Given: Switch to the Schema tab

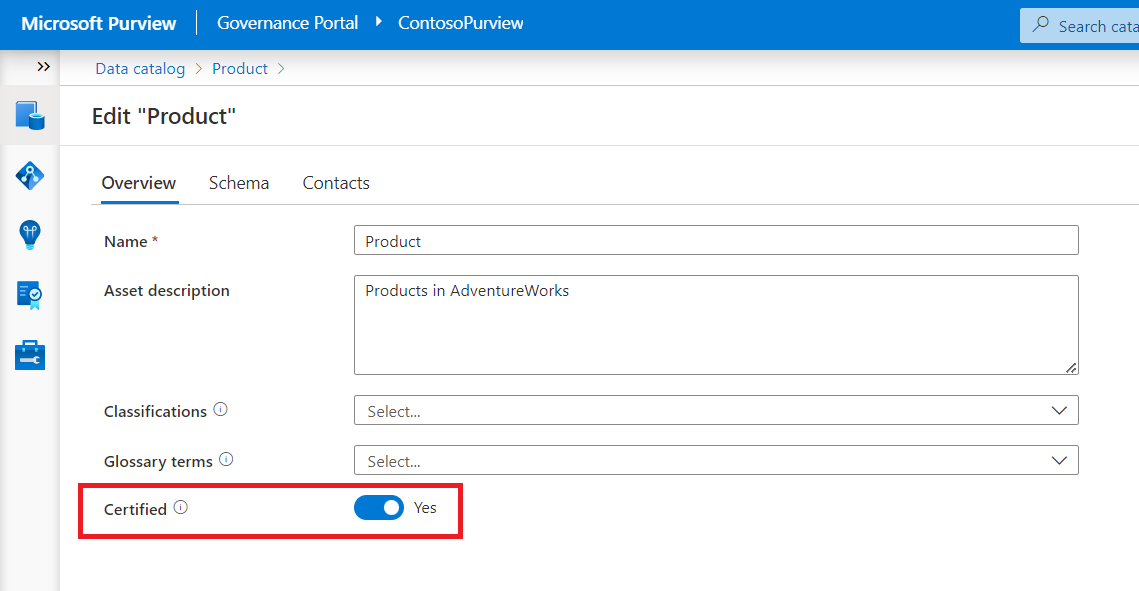Looking at the screenshot, I should point(239,183).
